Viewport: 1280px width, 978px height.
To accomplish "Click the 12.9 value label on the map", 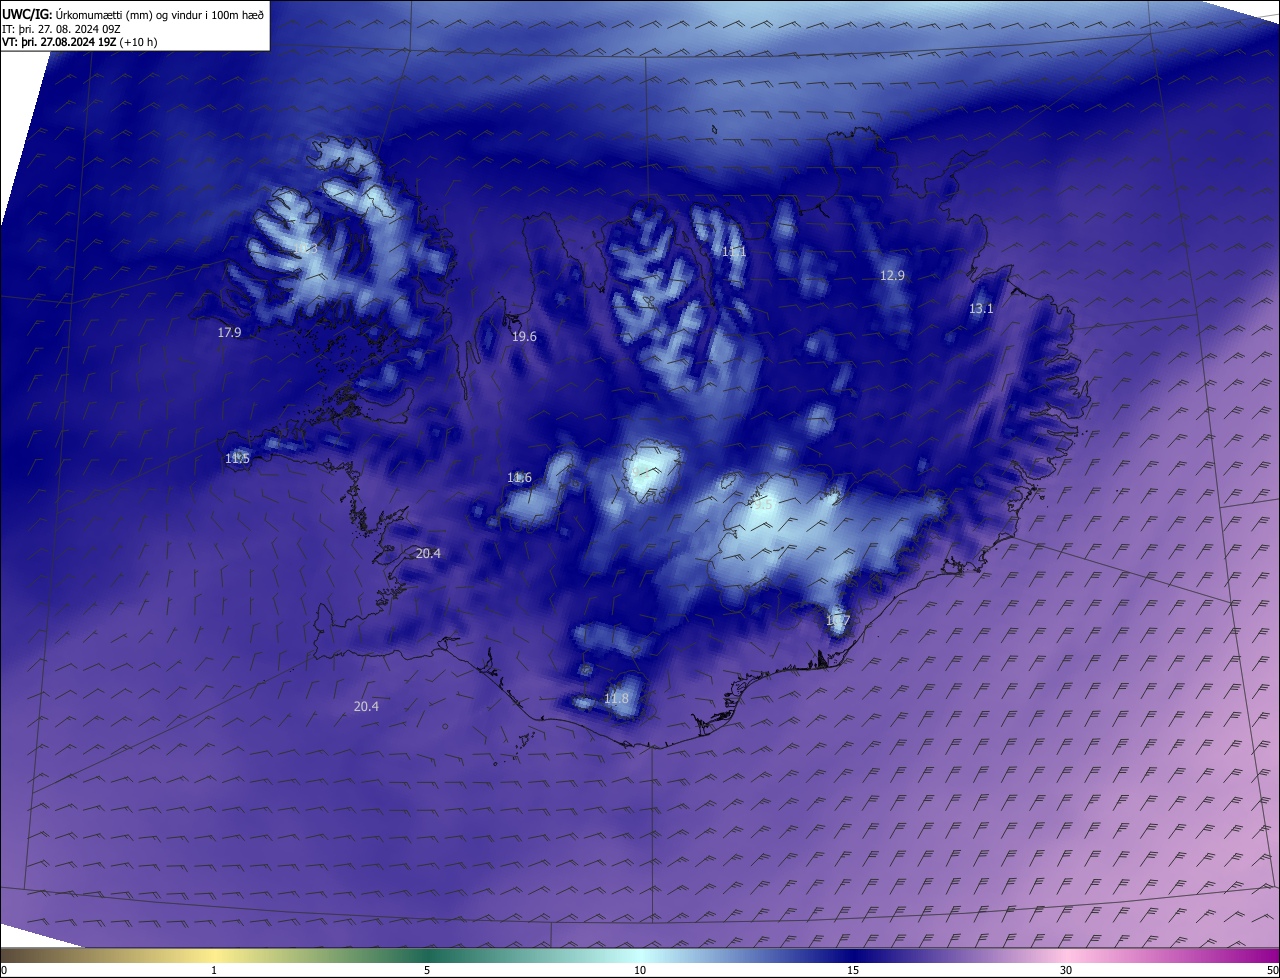I will click(x=892, y=276).
